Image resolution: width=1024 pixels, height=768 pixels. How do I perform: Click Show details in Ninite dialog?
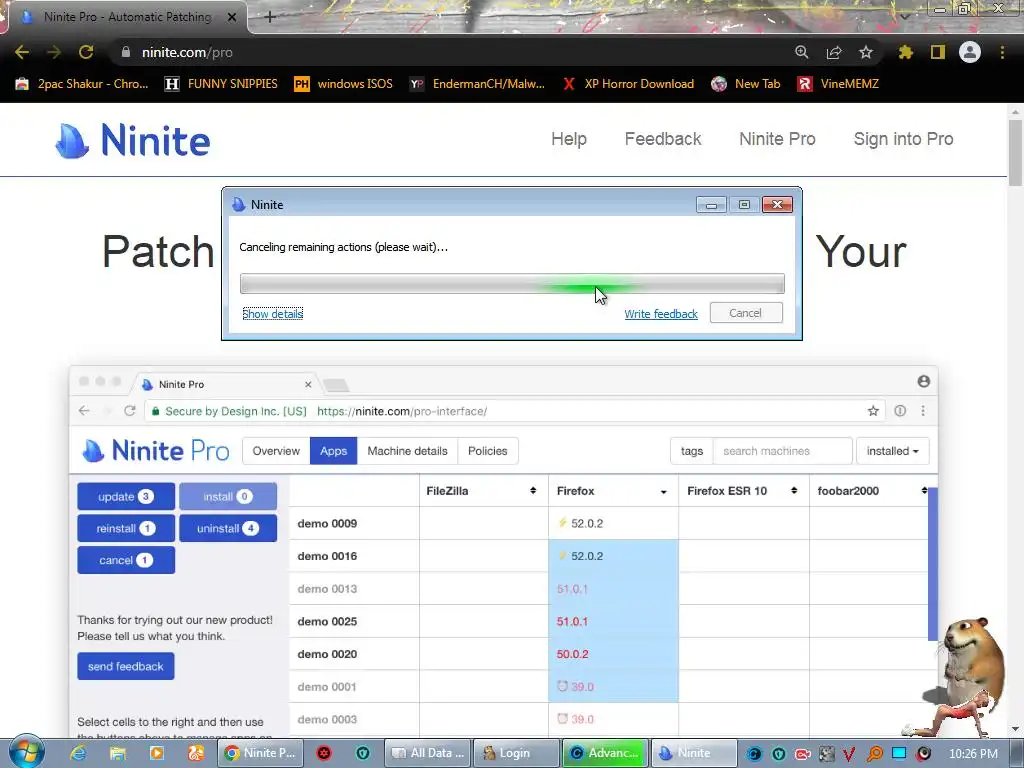(x=272, y=314)
